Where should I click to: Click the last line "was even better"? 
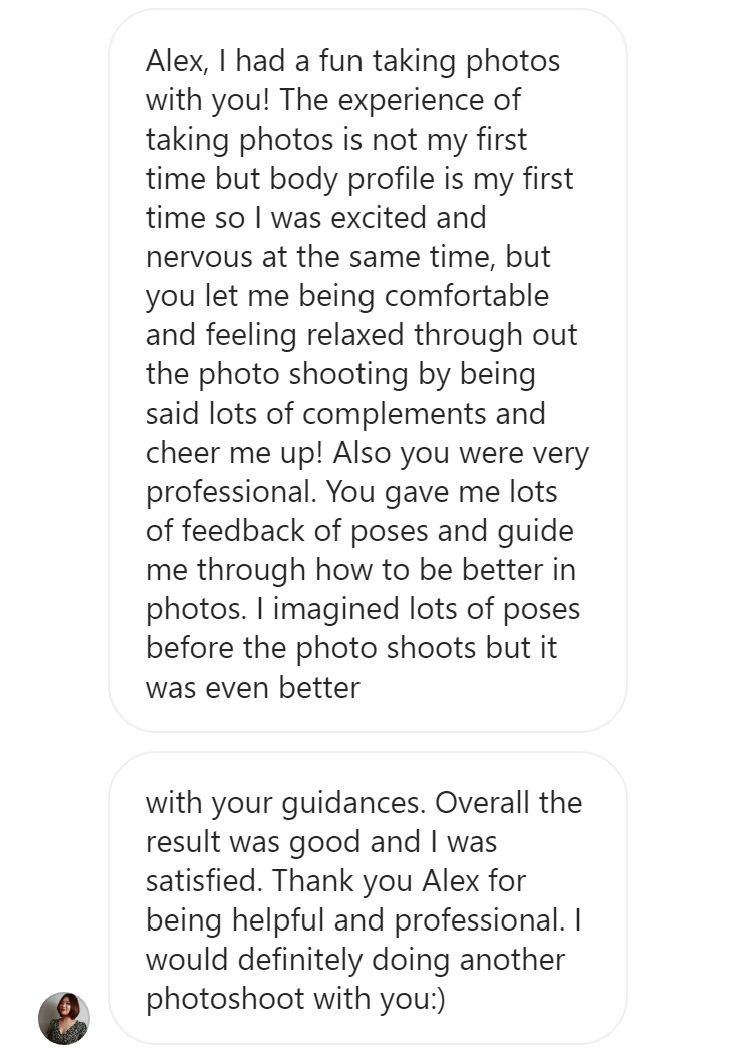click(x=252, y=688)
